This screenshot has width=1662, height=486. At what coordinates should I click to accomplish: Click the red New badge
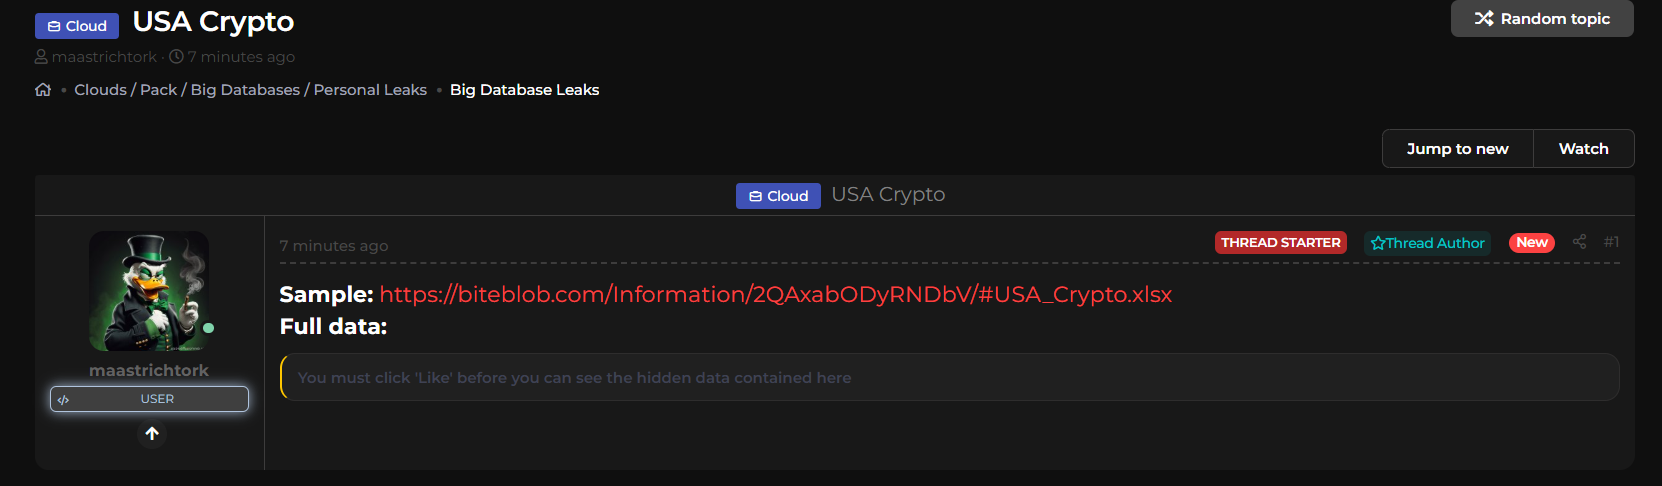click(x=1531, y=243)
